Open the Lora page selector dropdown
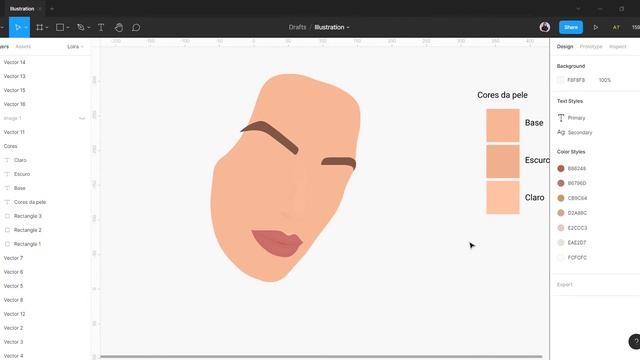Image resolution: width=640 pixels, height=360 pixels. [x=75, y=47]
